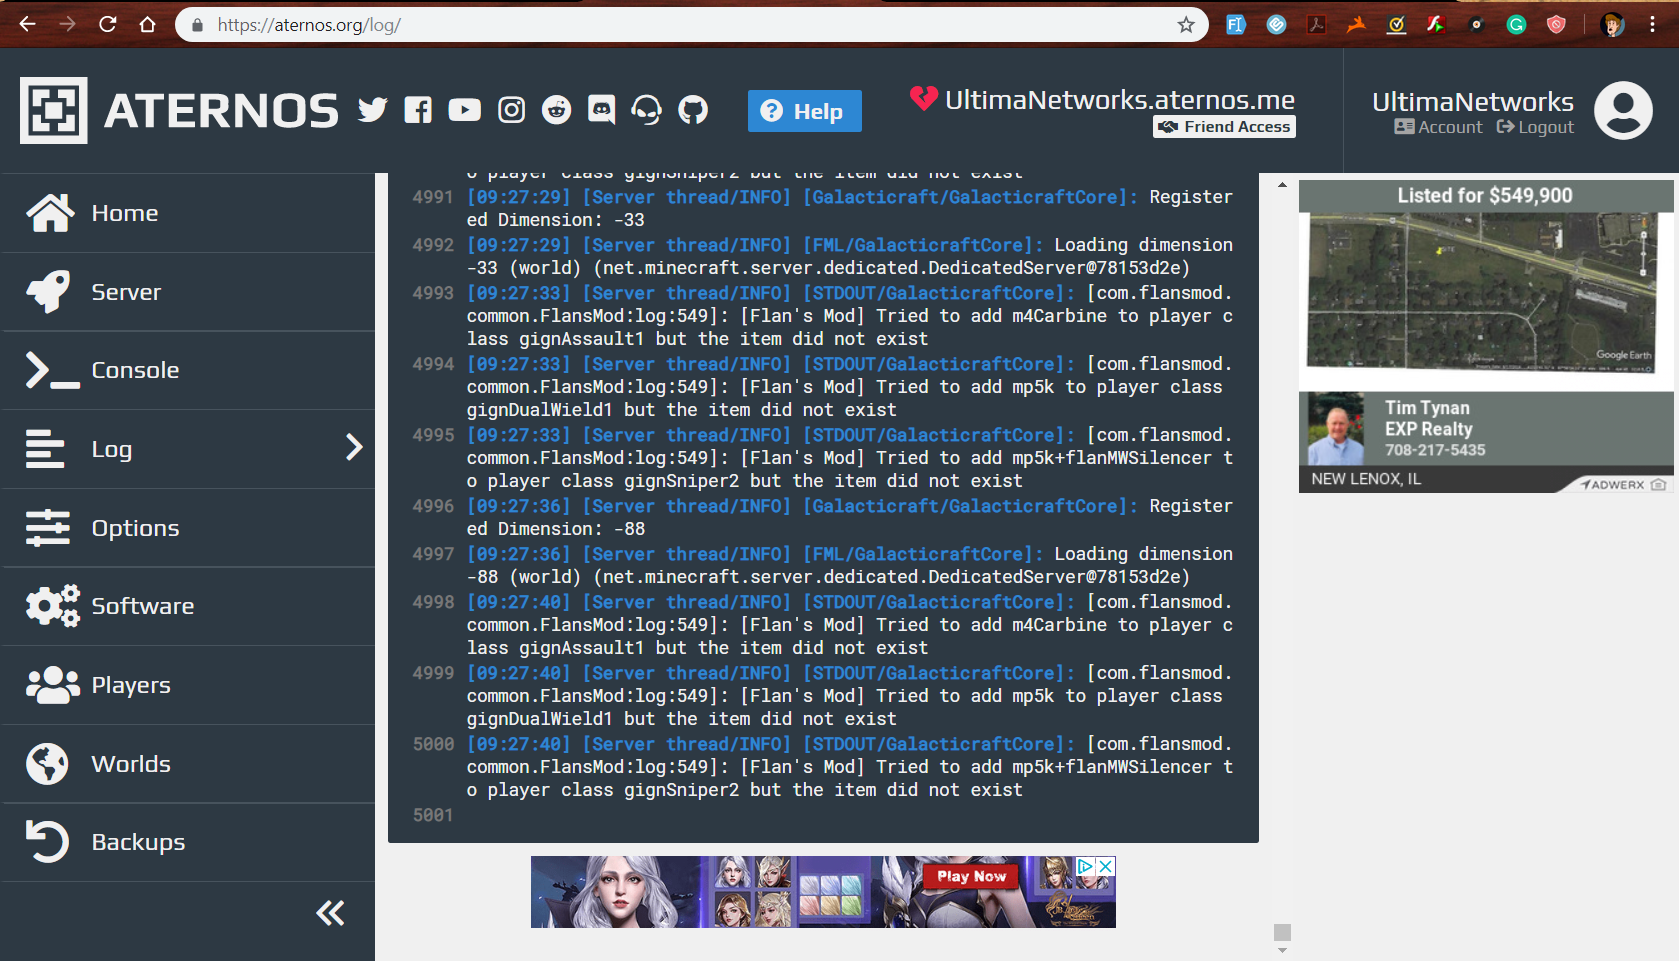Open Backups in the sidebar
The image size is (1679, 961).
point(188,842)
